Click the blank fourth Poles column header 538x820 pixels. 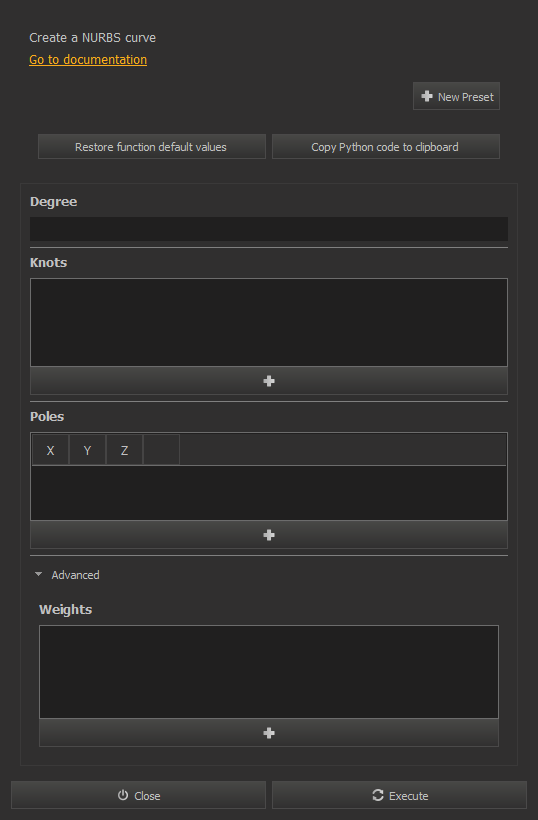click(x=162, y=450)
